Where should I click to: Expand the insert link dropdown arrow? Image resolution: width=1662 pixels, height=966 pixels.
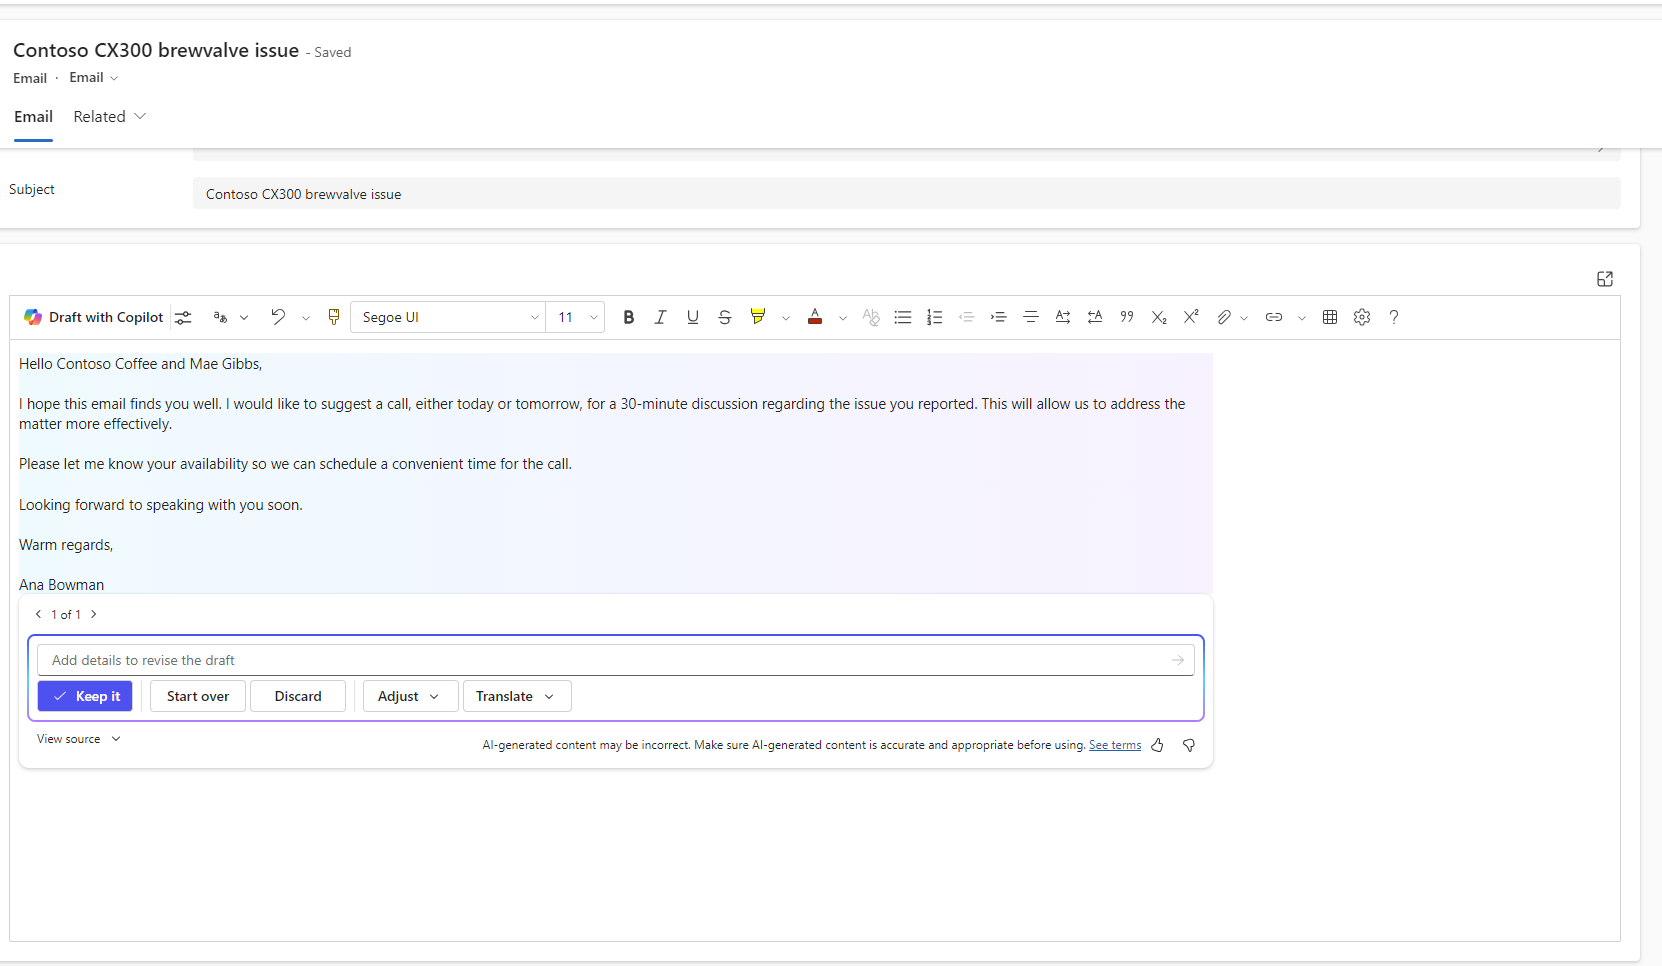tap(1302, 318)
